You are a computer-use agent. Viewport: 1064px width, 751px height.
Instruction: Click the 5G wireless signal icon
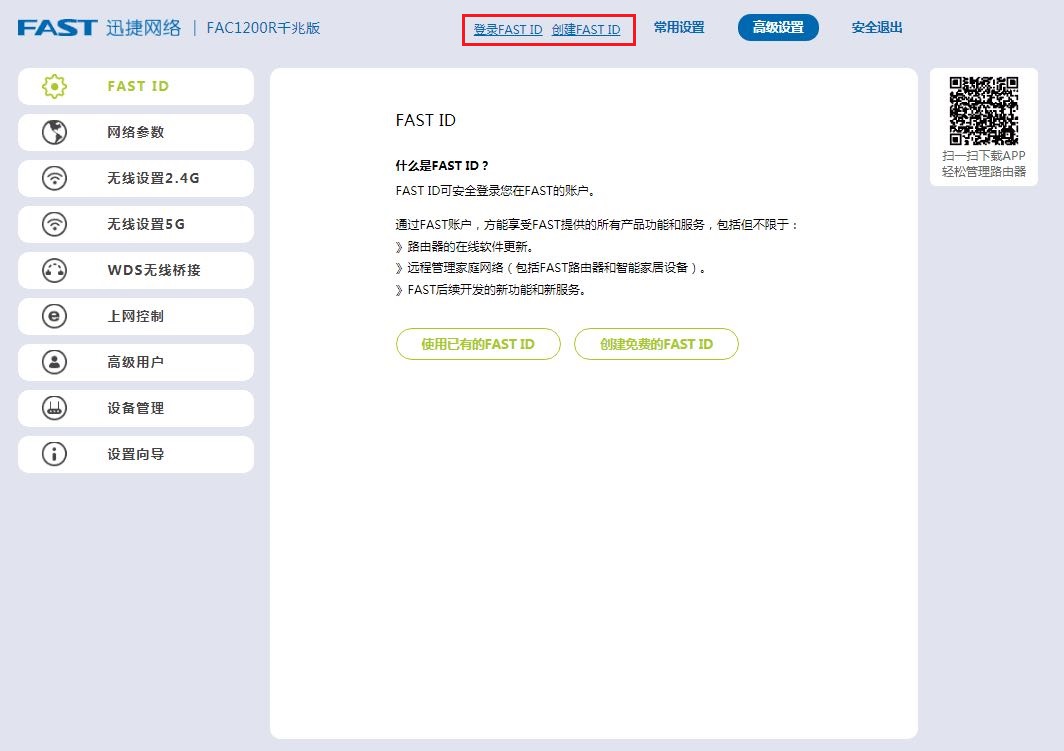(x=55, y=224)
